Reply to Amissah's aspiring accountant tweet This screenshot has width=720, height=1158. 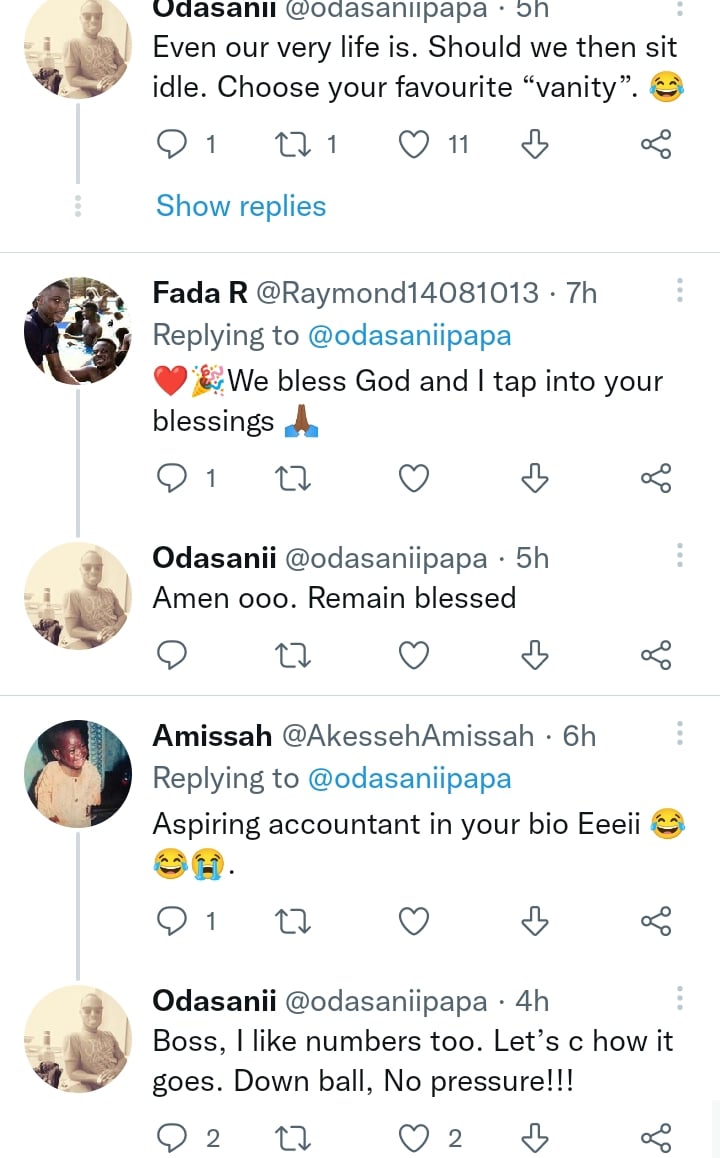coord(174,921)
